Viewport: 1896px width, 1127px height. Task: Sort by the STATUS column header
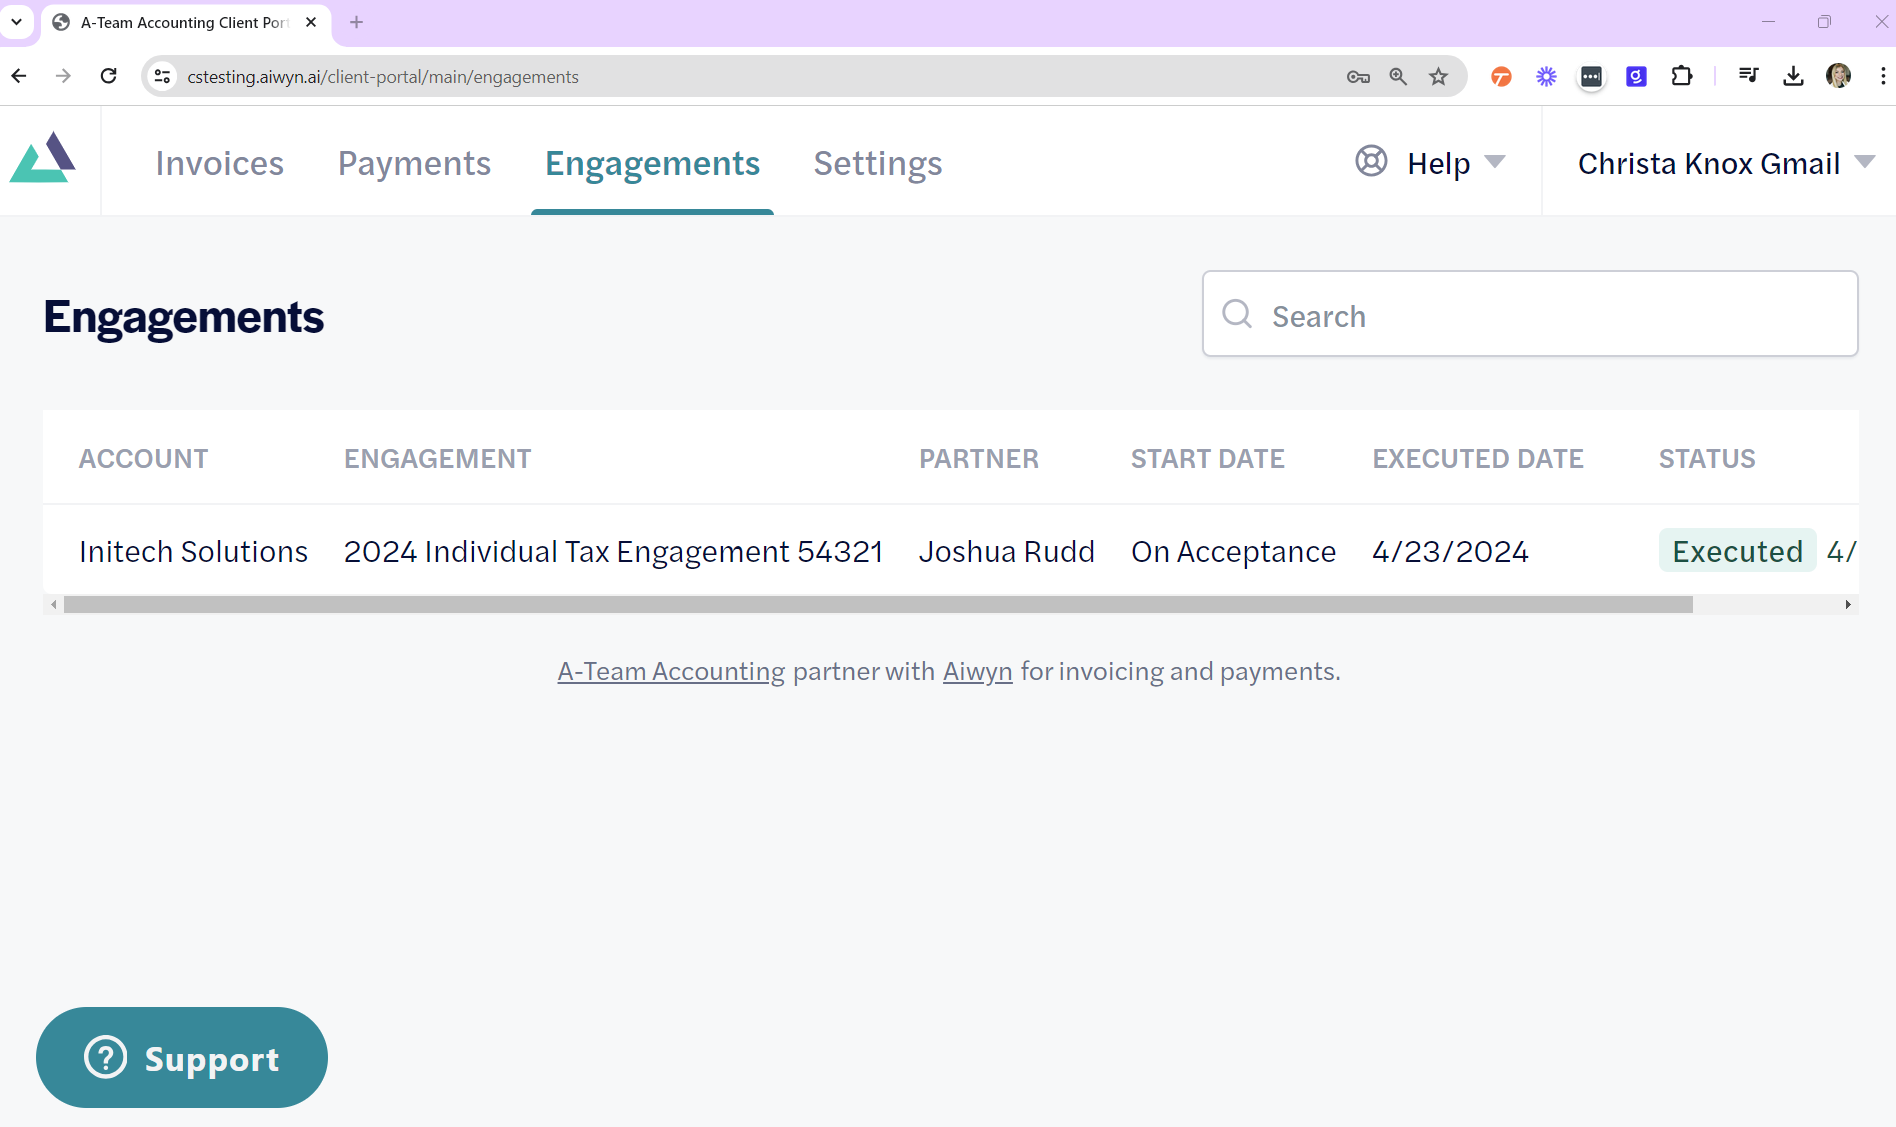1707,458
